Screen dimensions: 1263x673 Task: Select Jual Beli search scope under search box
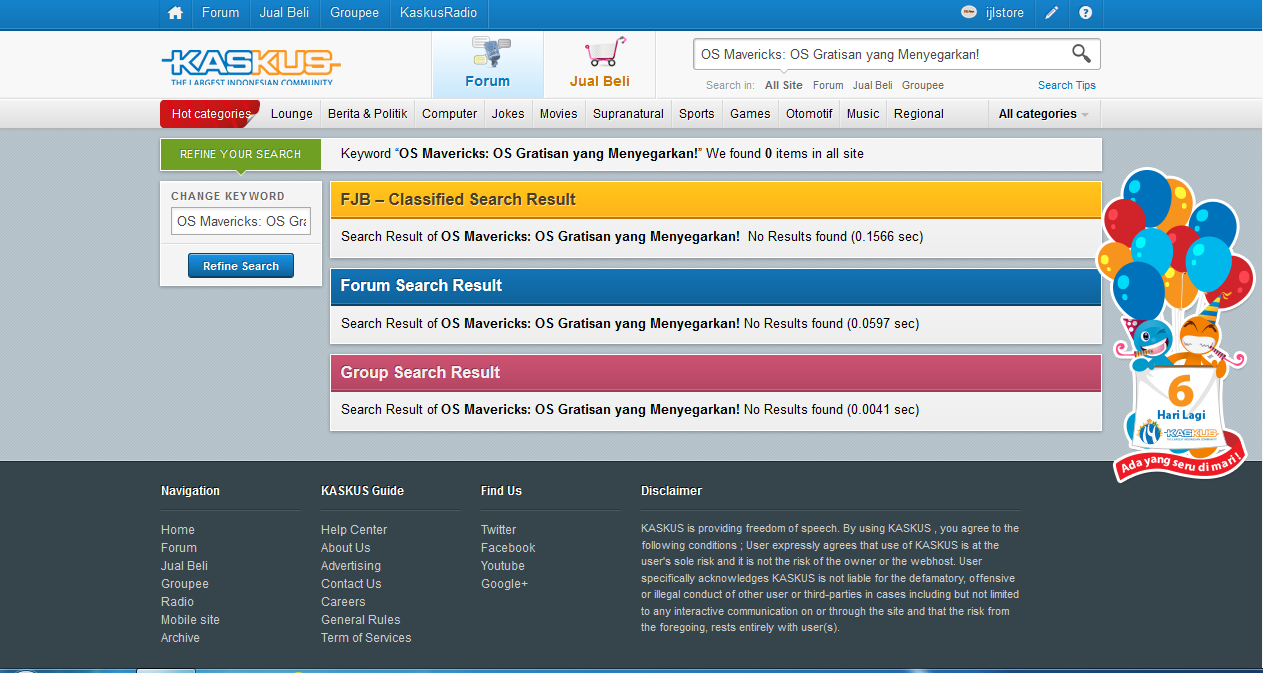point(873,85)
